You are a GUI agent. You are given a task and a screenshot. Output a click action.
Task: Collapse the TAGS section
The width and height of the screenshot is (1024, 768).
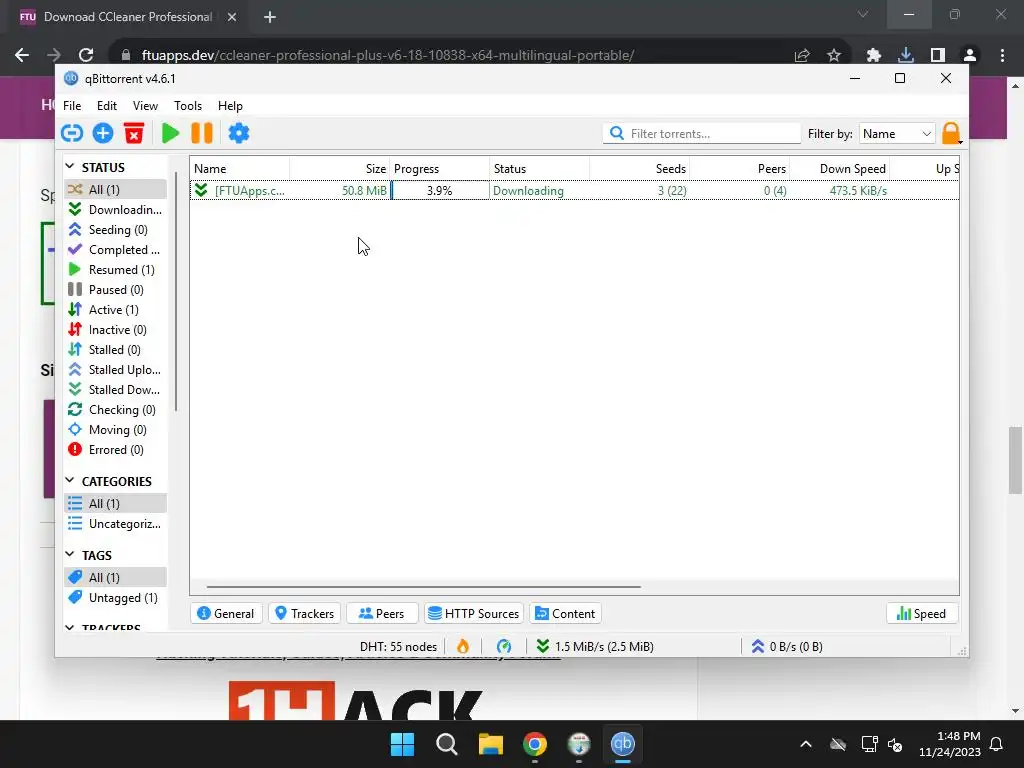[x=70, y=554]
